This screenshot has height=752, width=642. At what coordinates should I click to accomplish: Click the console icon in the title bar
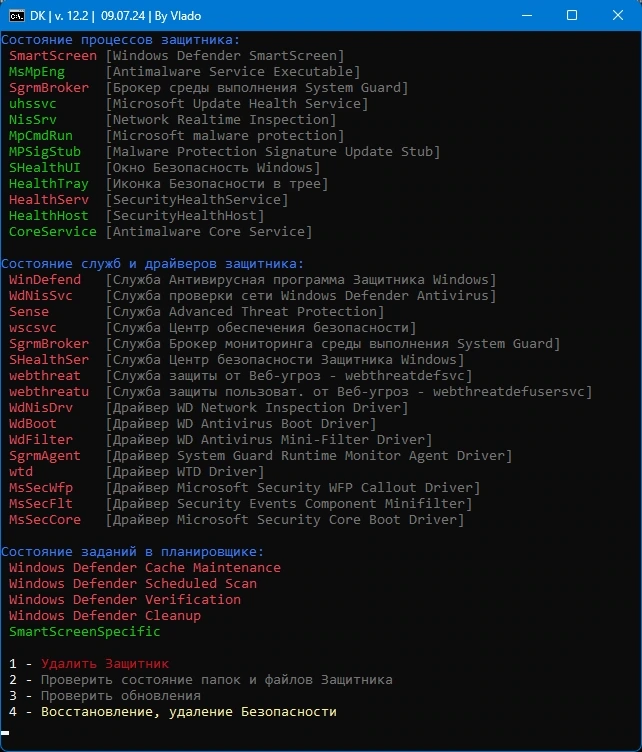click(x=16, y=16)
